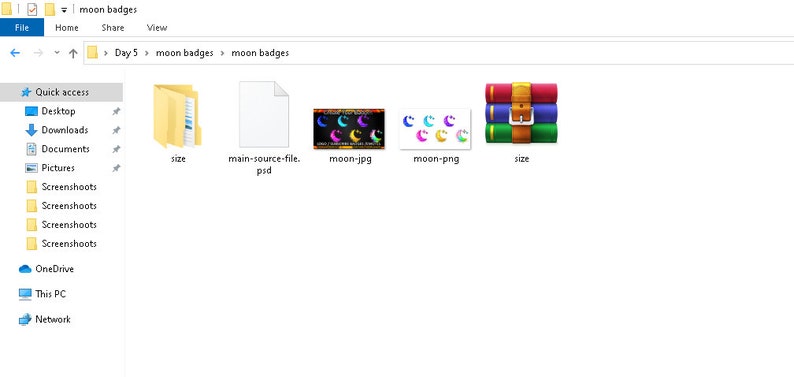Click the OneDrive cloud icon

[x=25, y=269]
